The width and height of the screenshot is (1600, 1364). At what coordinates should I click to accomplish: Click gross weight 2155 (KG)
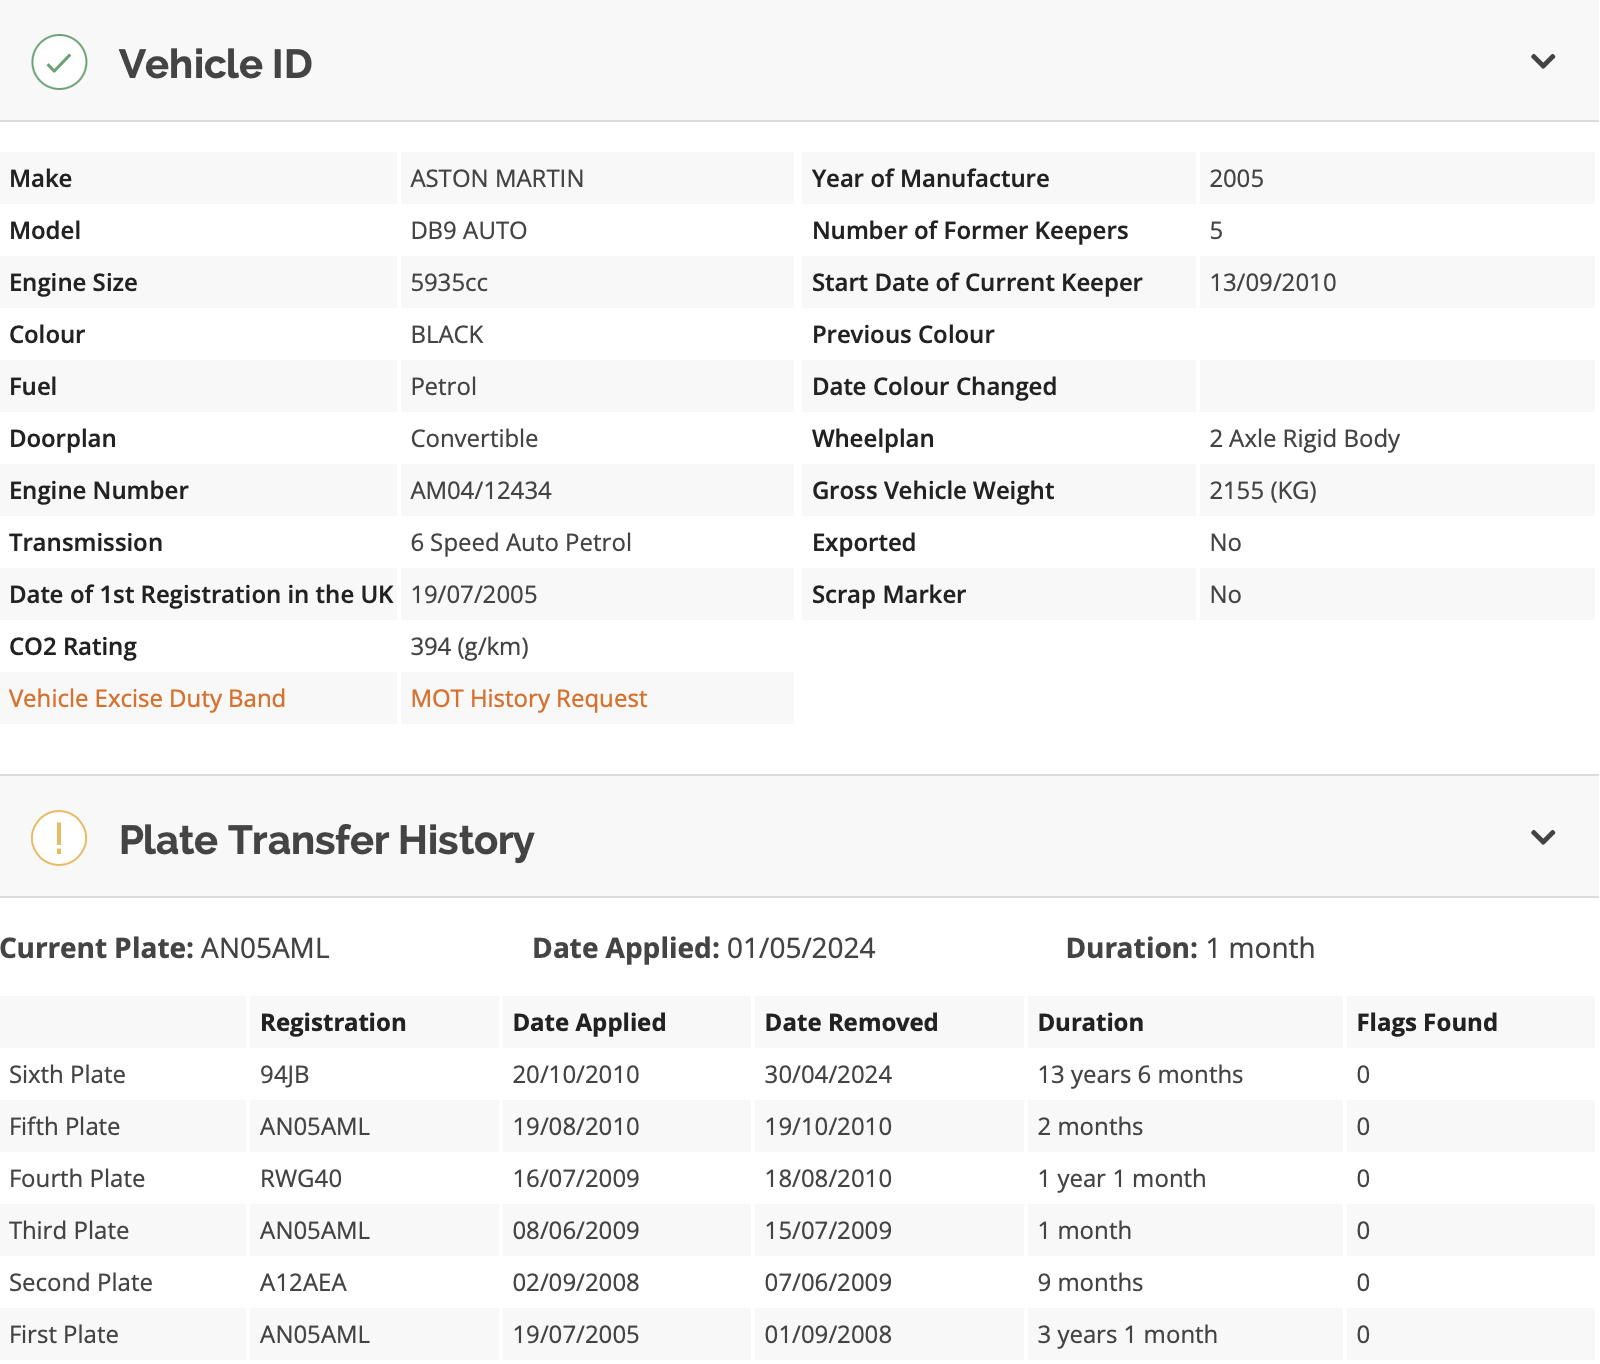1263,490
